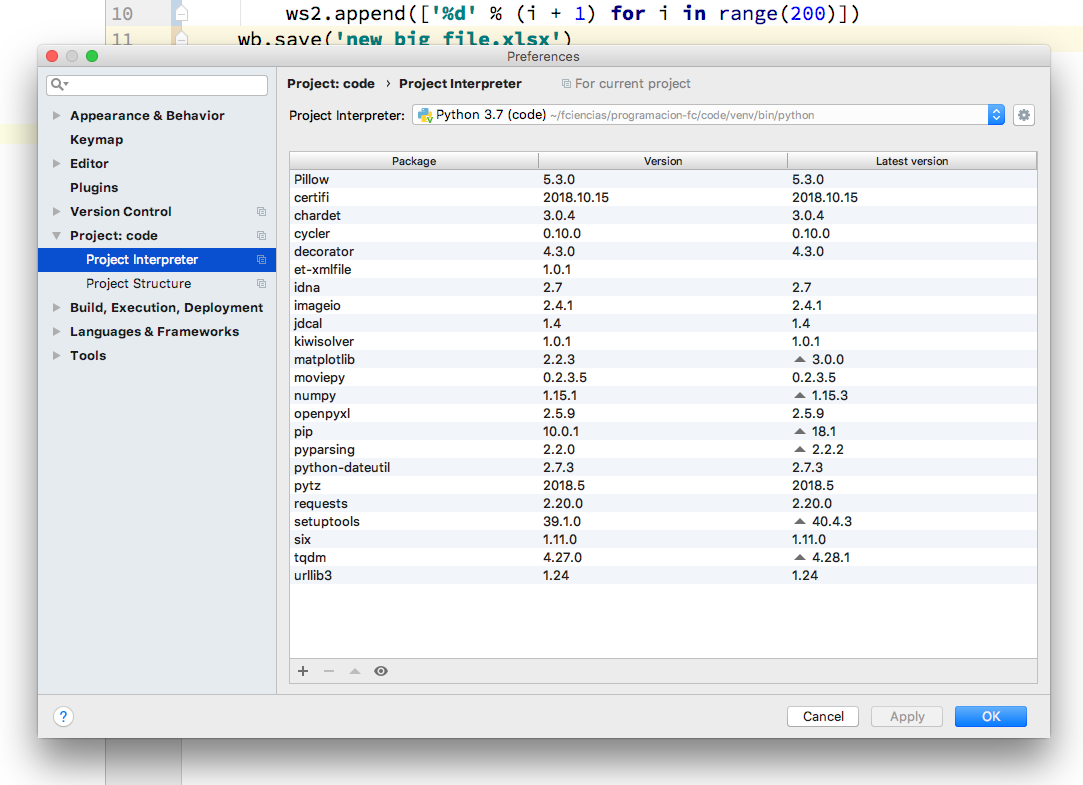The height and width of the screenshot is (785, 1083).
Task: Click the Python icon in interpreter field
Action: (x=425, y=115)
